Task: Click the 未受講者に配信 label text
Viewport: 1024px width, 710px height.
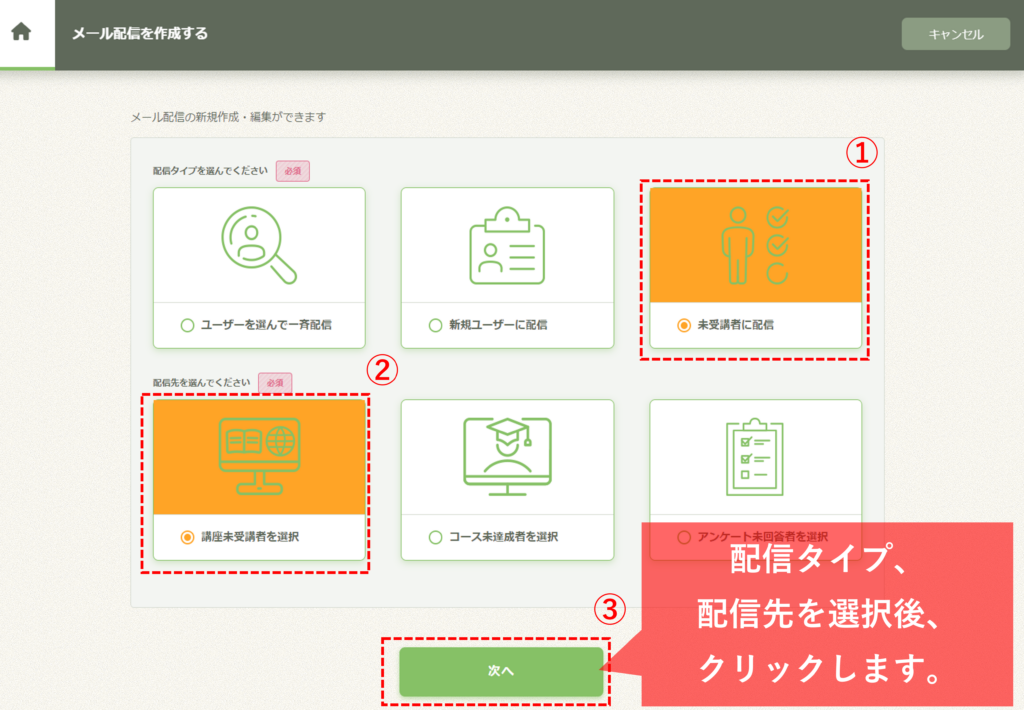Action: pos(735,325)
